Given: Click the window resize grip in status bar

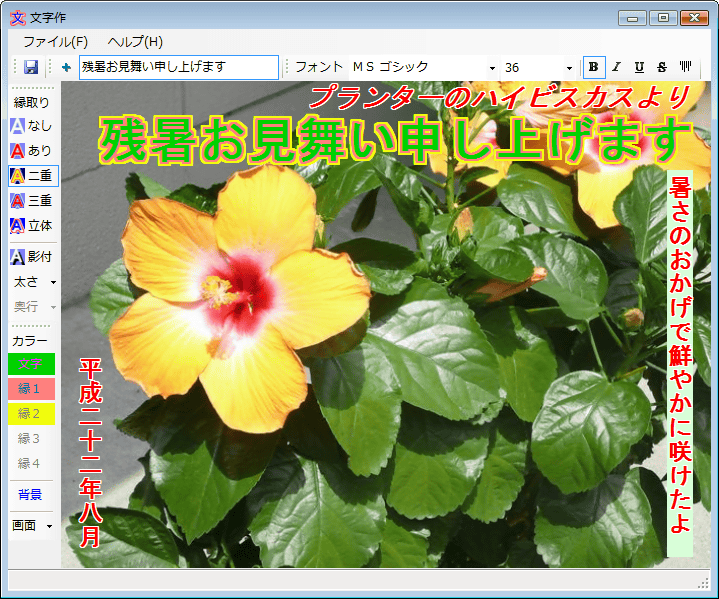Looking at the screenshot, I should [703, 583].
